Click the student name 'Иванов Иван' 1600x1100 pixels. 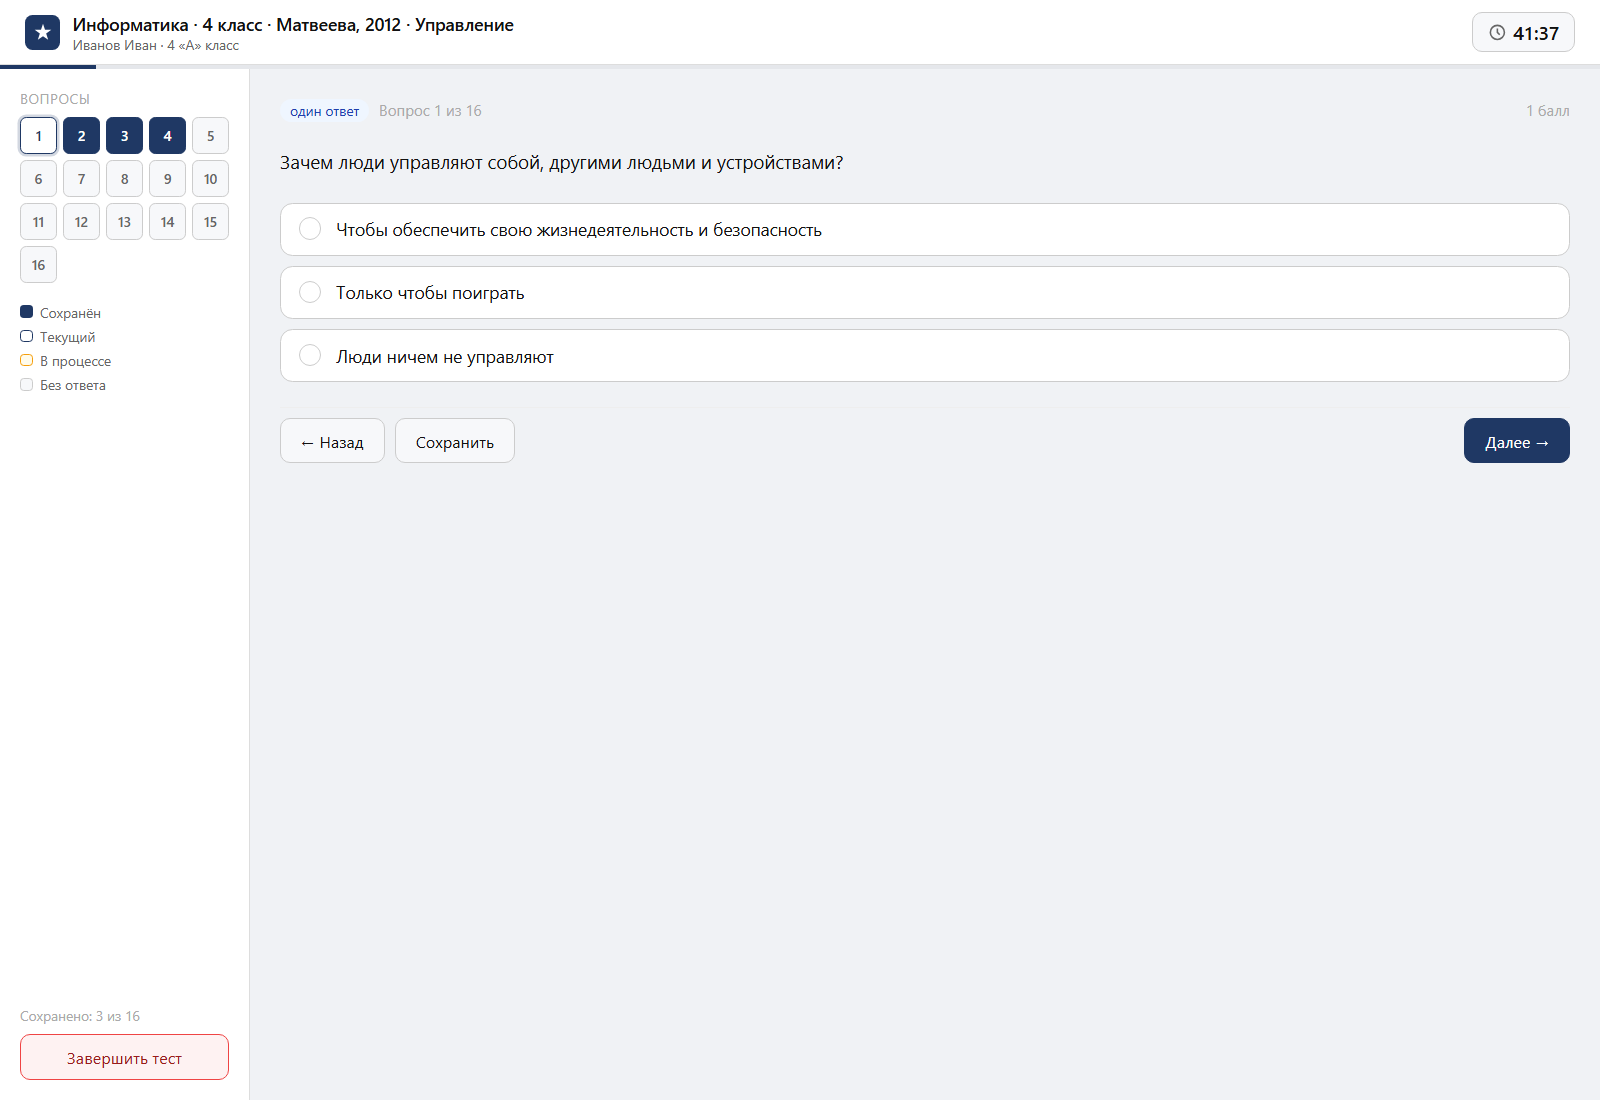114,46
